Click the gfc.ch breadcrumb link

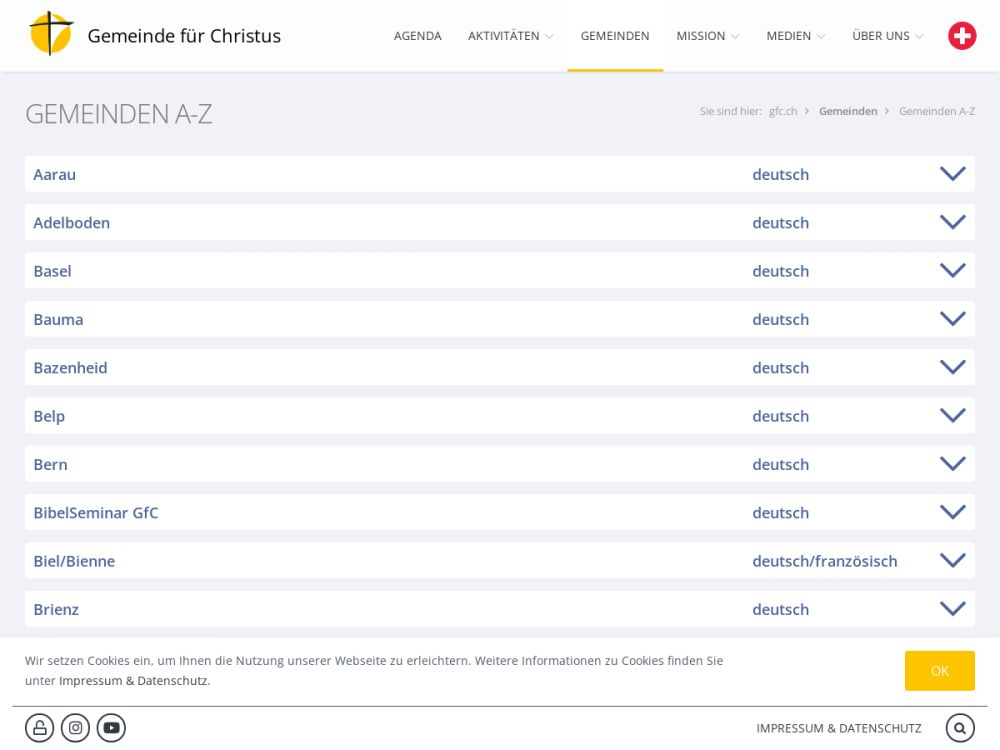pyautogui.click(x=783, y=111)
